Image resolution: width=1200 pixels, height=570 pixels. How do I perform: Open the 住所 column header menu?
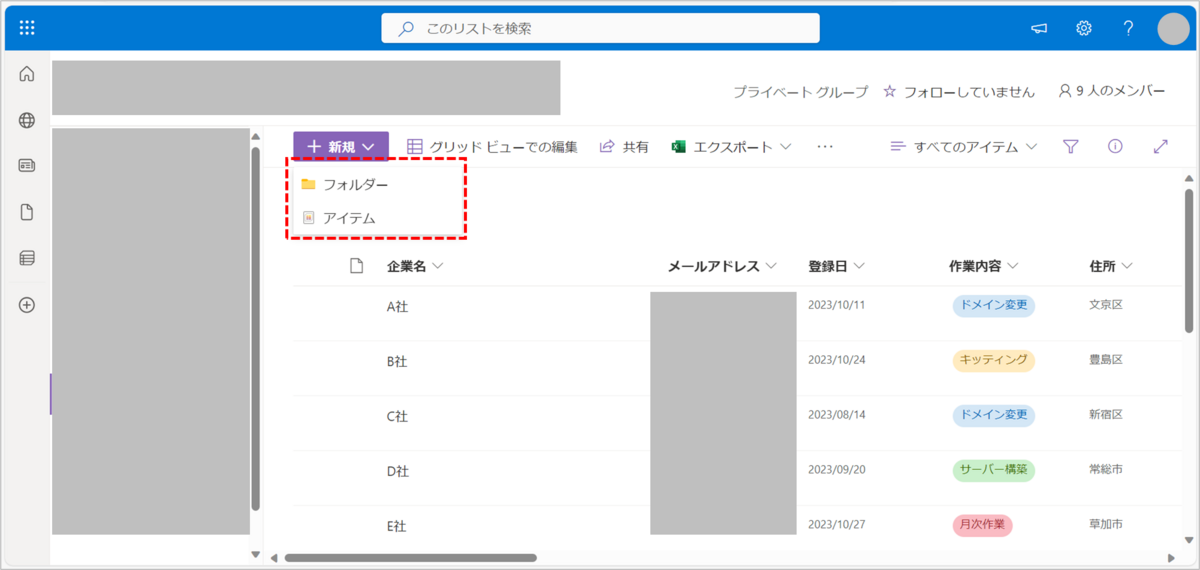point(1111,266)
